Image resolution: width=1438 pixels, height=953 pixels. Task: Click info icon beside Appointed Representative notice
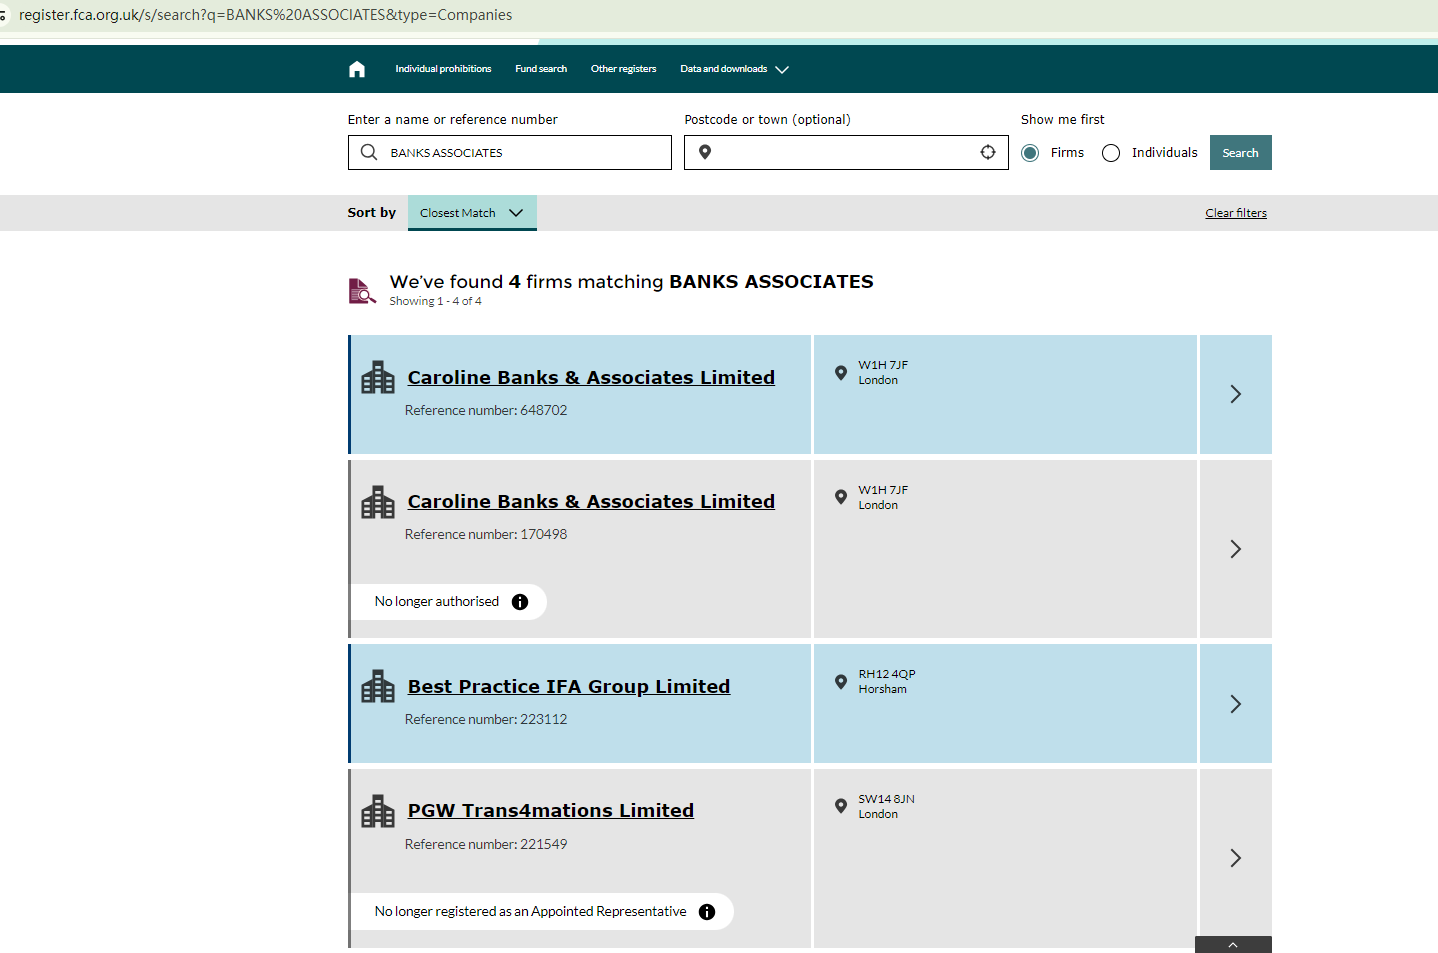pos(707,912)
